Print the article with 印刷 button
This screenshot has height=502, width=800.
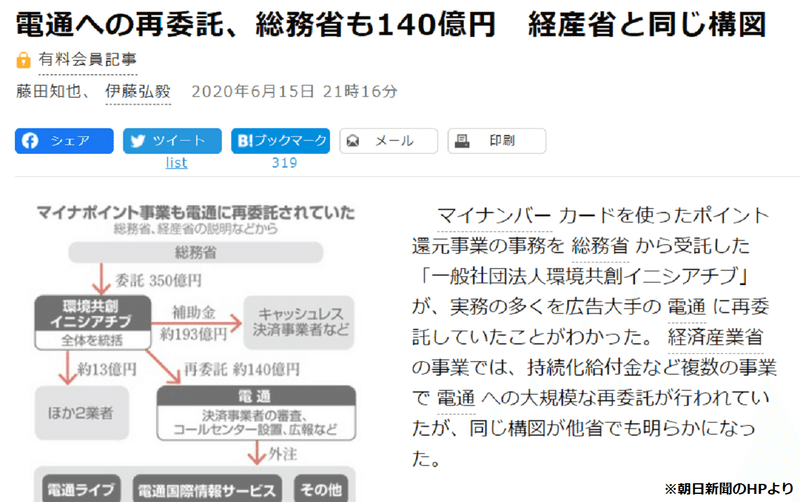coord(497,141)
